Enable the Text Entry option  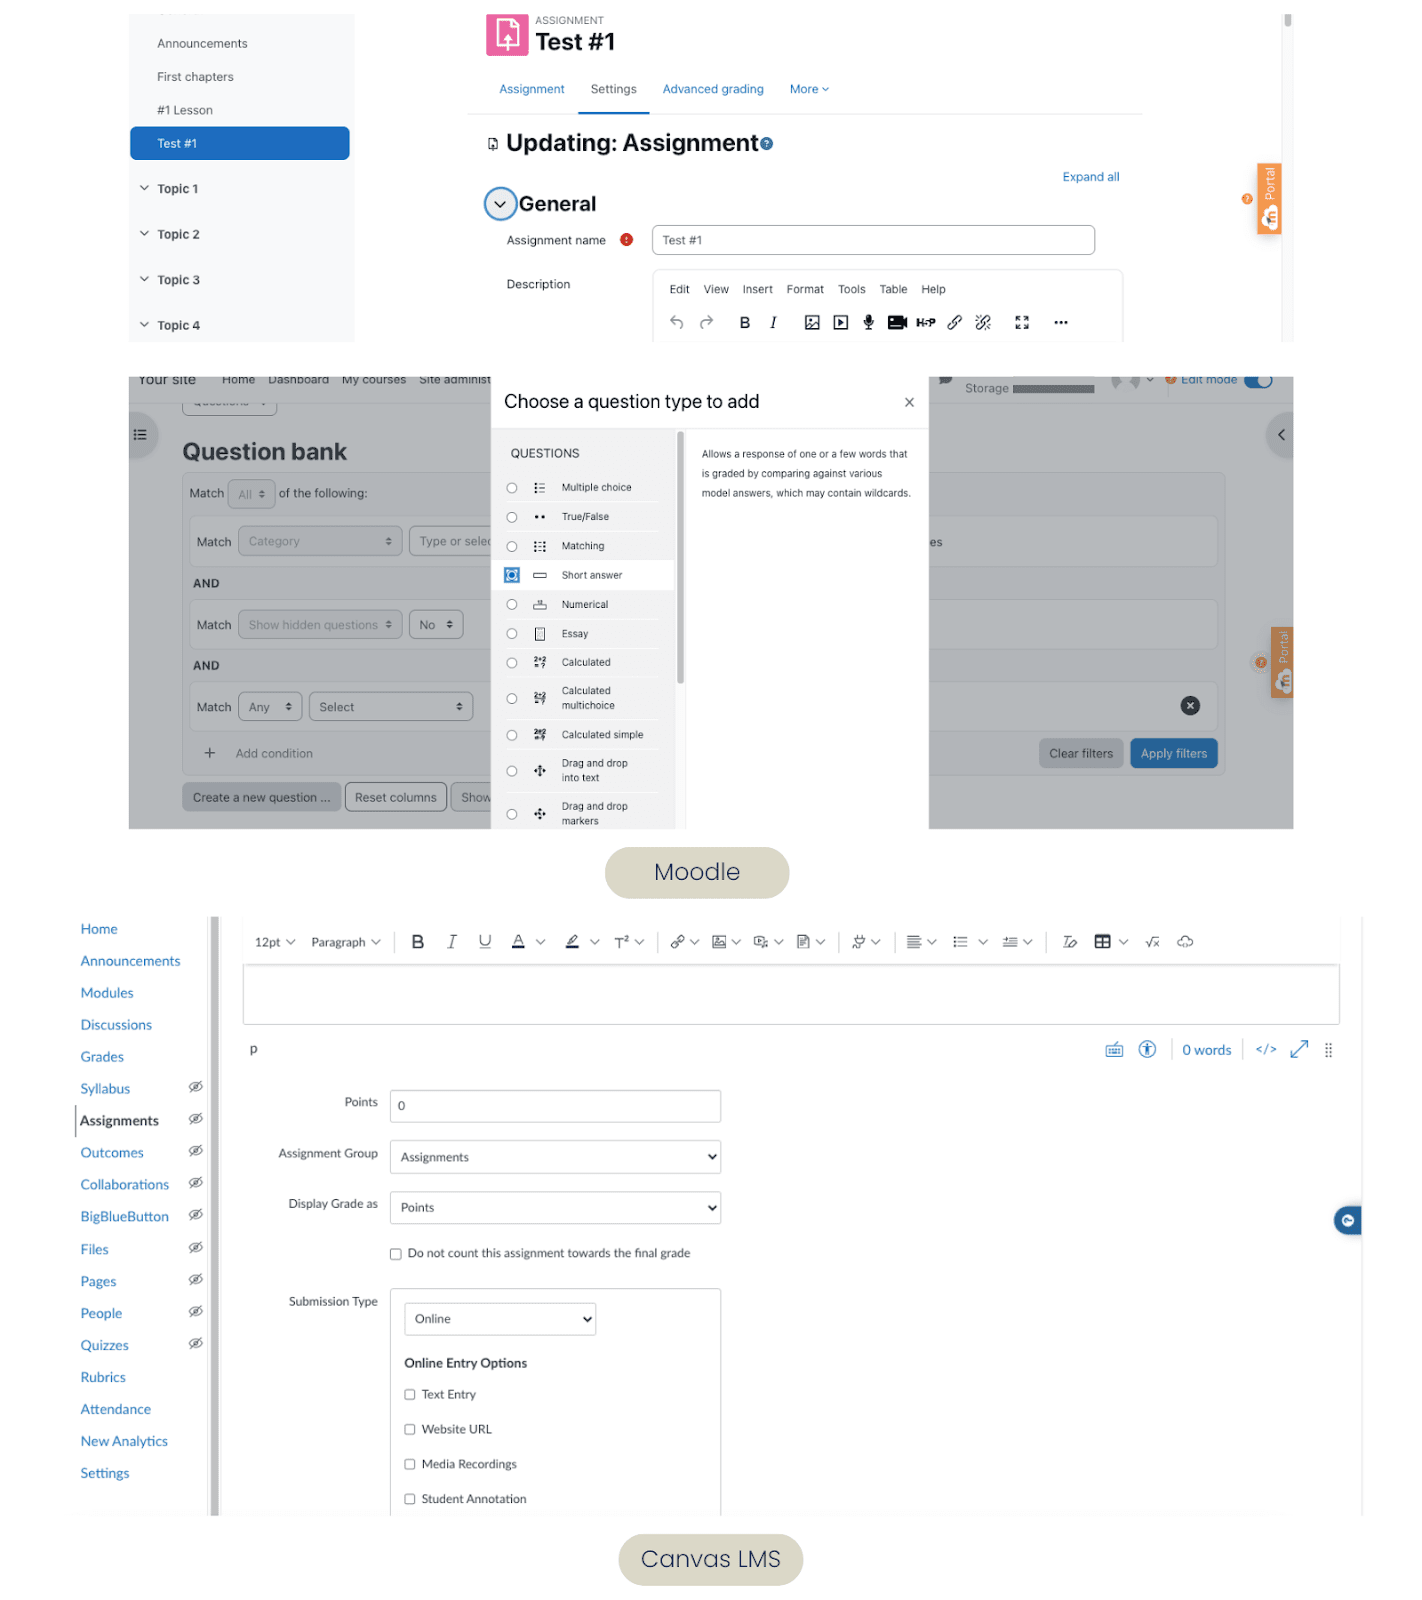[x=410, y=1395]
